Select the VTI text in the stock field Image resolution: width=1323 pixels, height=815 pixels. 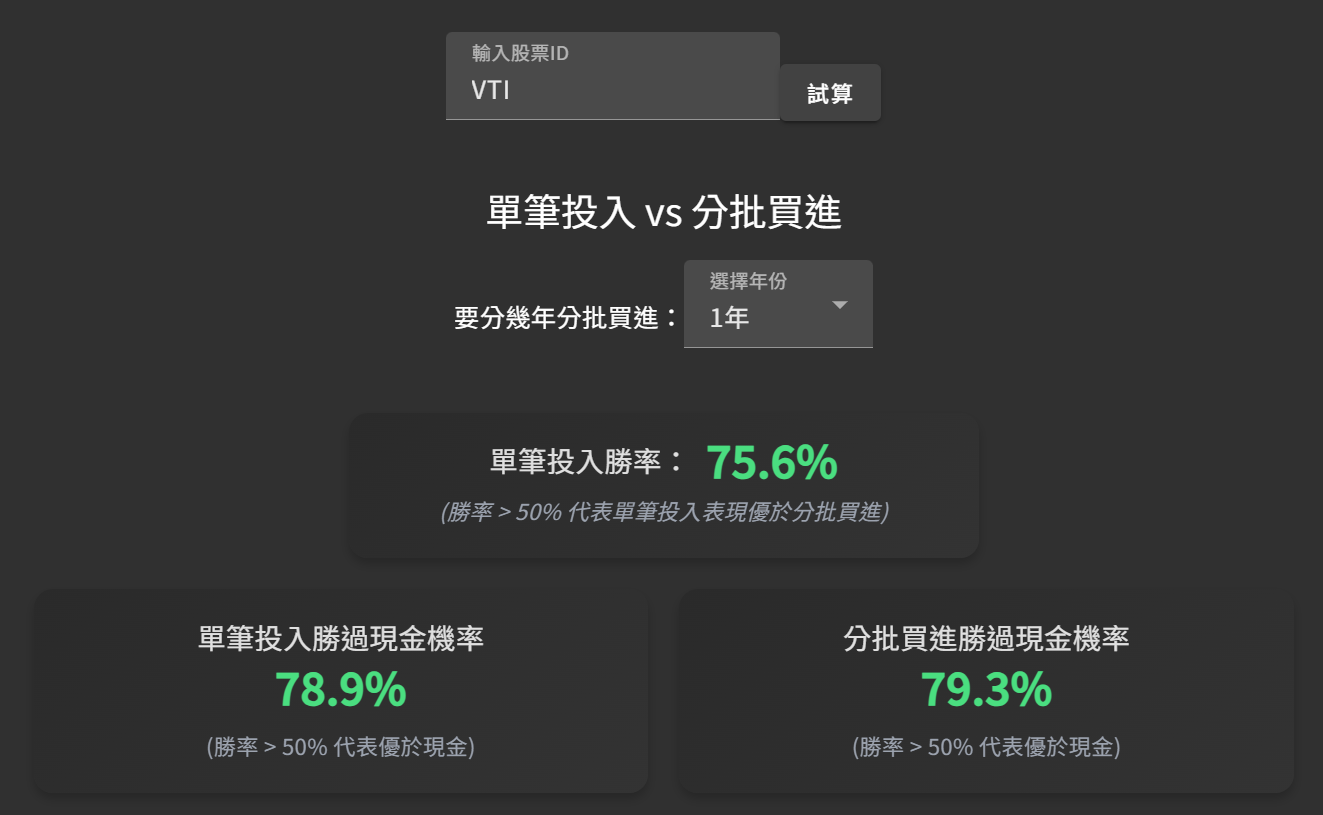point(491,90)
